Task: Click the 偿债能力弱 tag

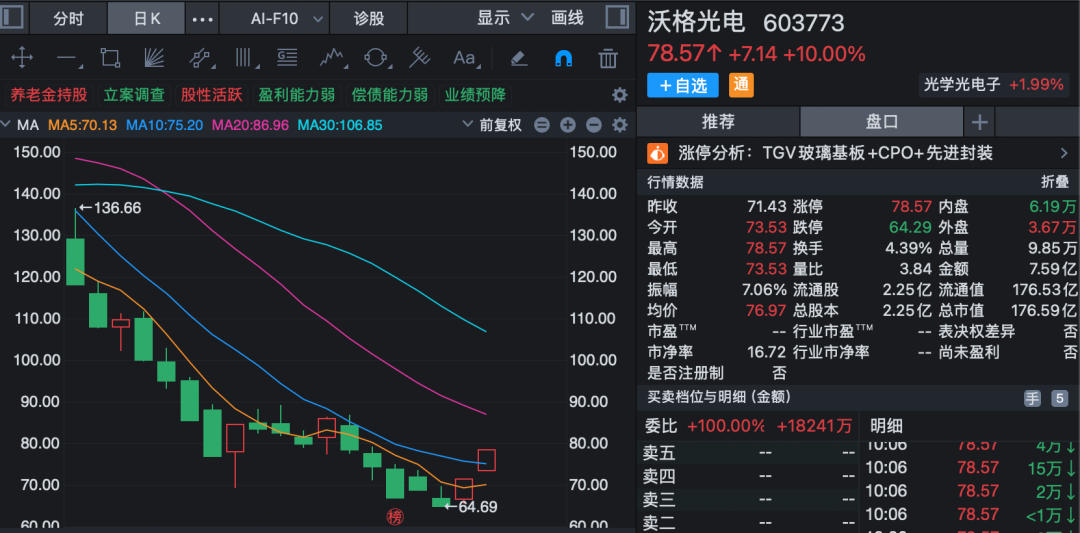Action: [x=390, y=94]
